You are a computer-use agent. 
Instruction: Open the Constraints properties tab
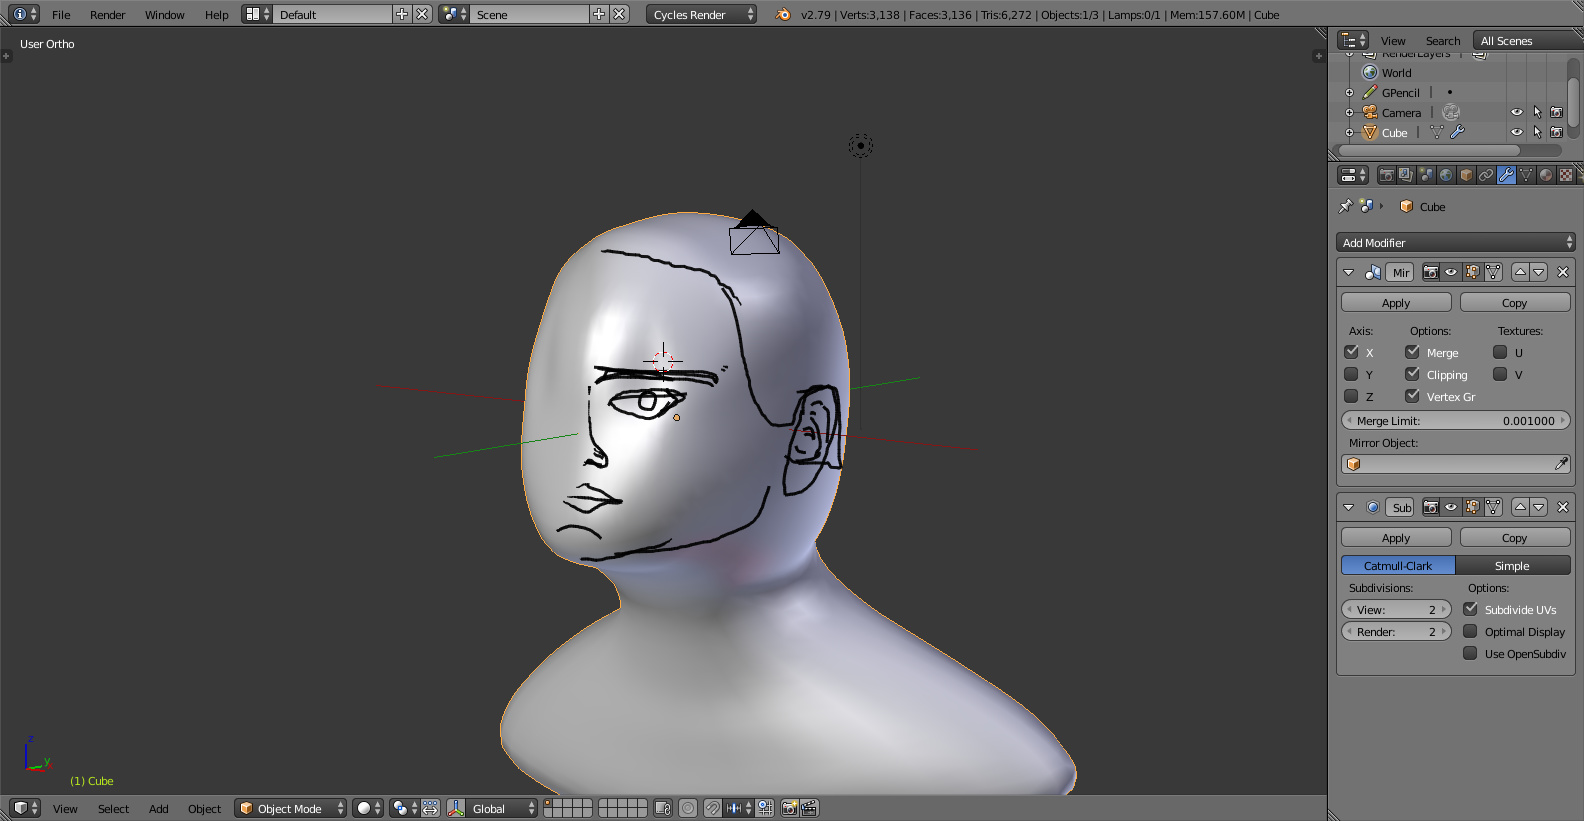coord(1486,175)
